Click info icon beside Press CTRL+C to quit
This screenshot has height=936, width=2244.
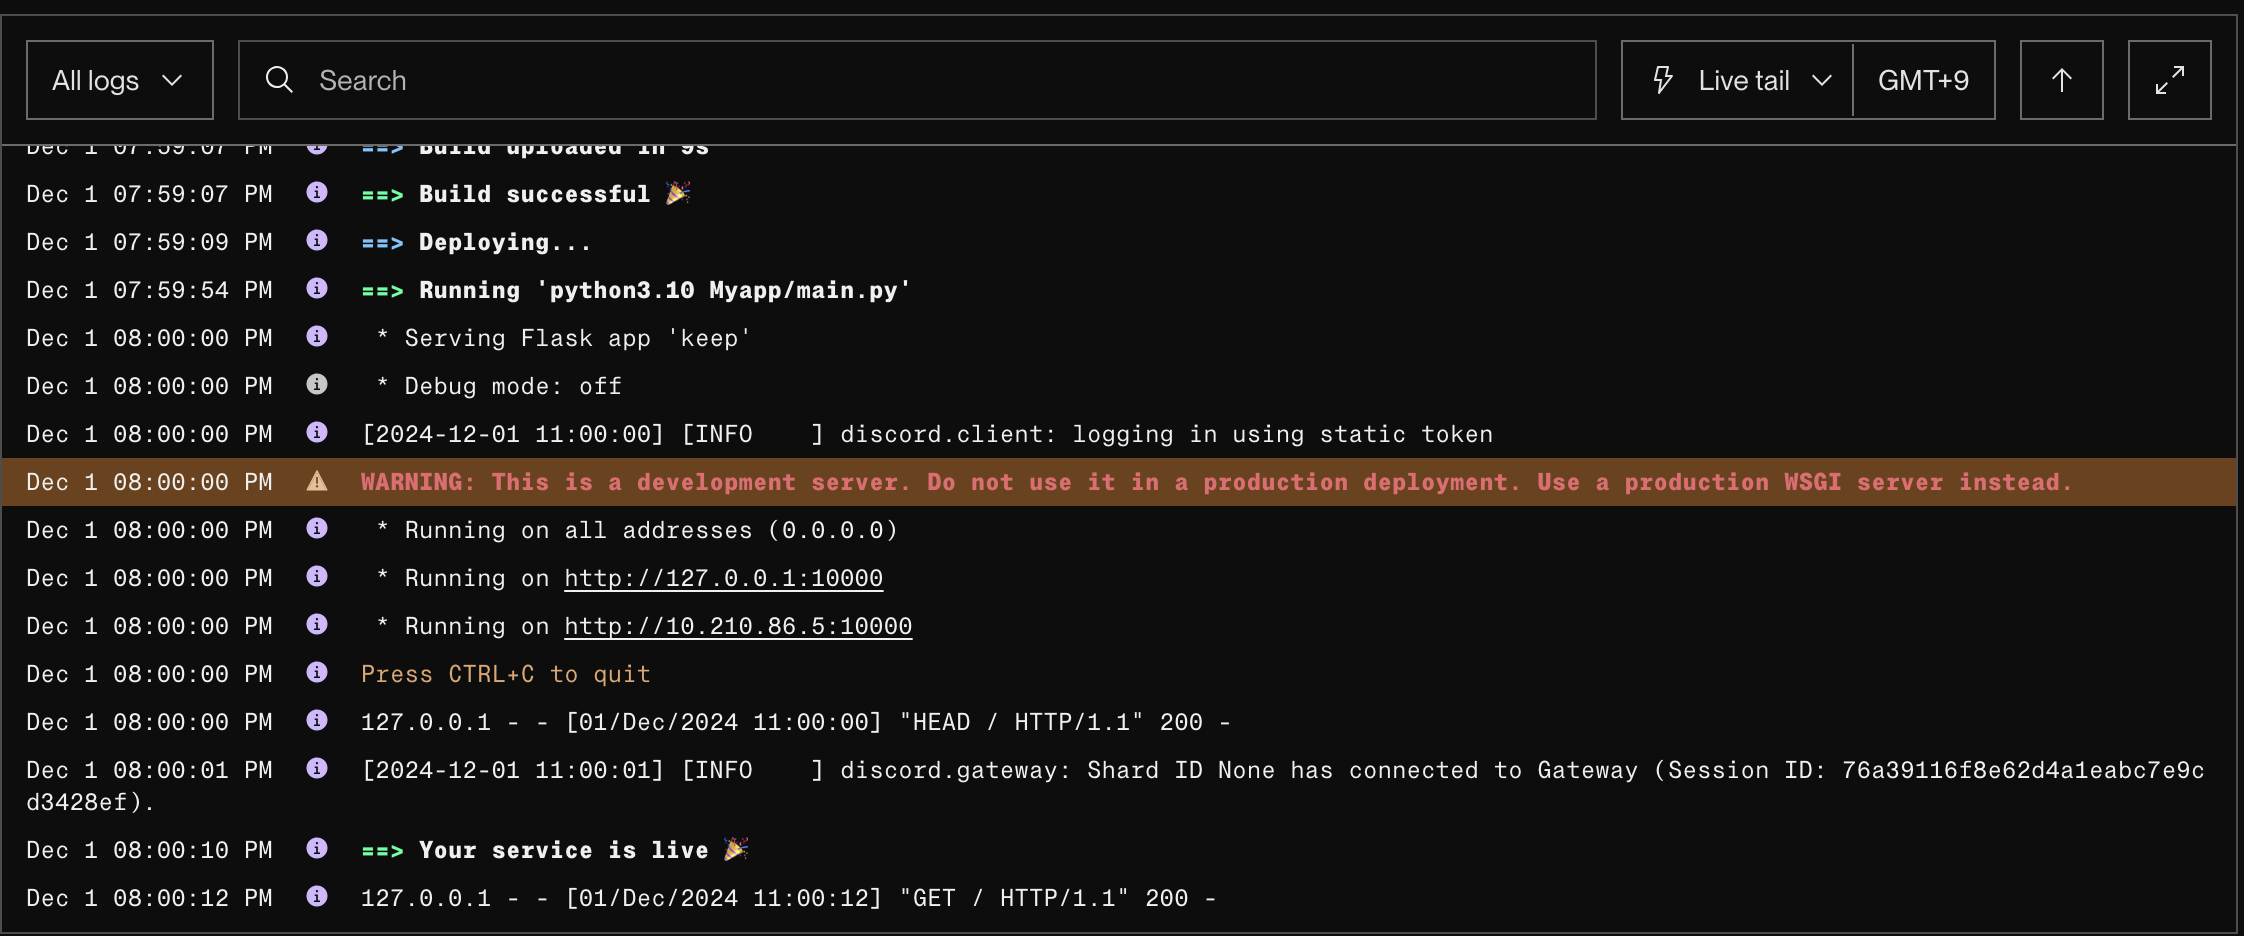tap(317, 672)
